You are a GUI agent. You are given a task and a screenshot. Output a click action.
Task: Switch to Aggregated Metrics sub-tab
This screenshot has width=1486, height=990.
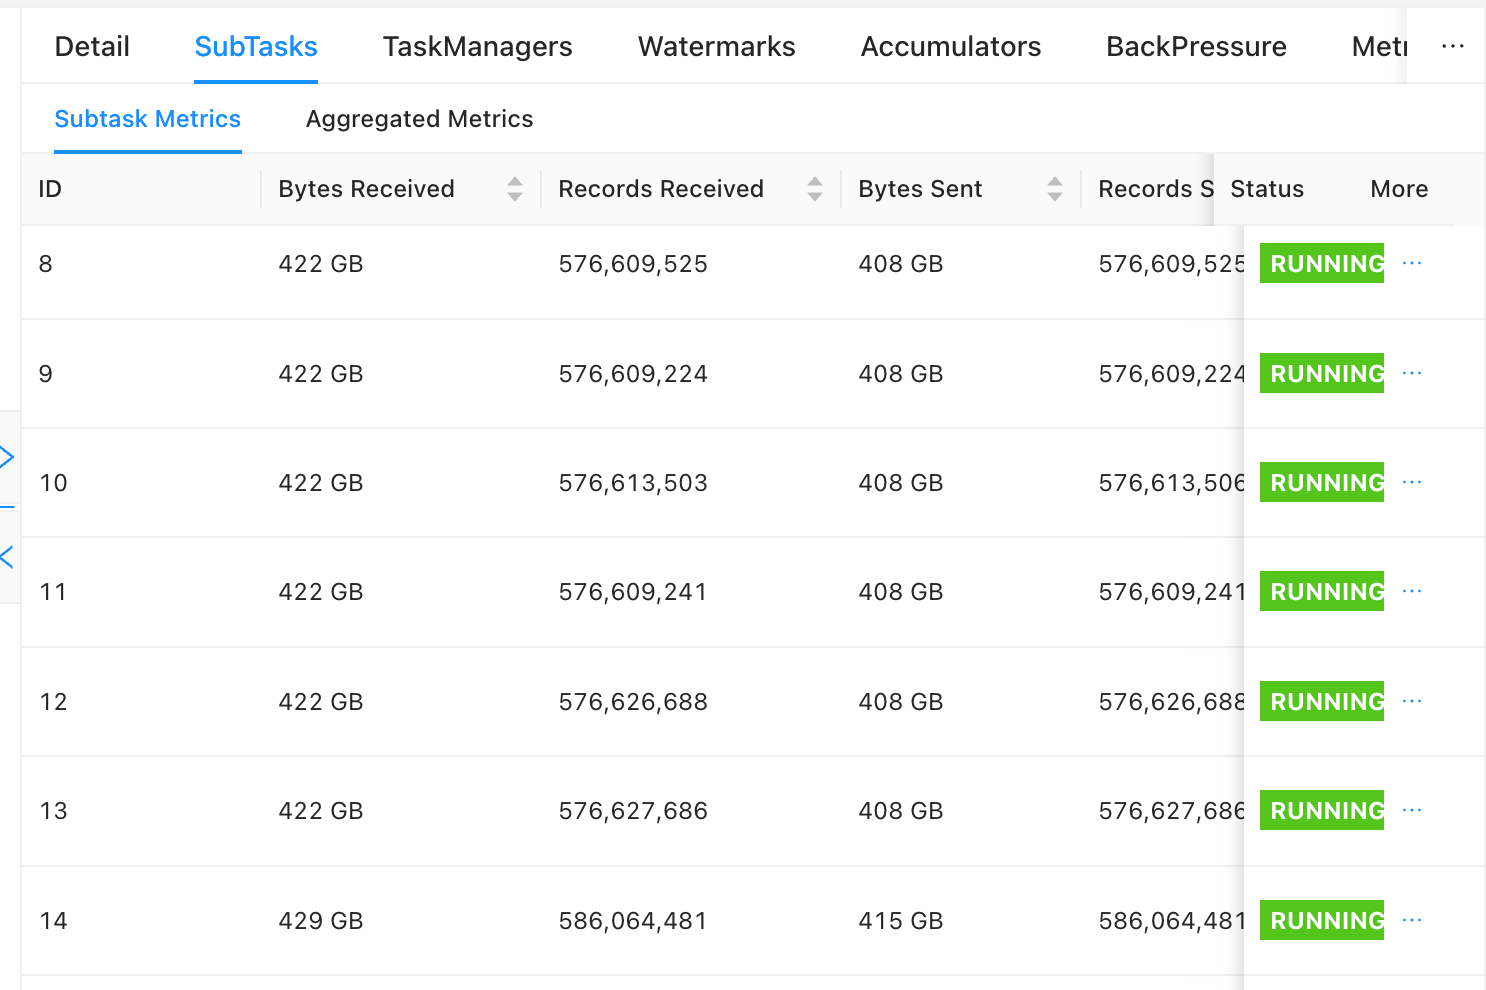[x=420, y=119]
